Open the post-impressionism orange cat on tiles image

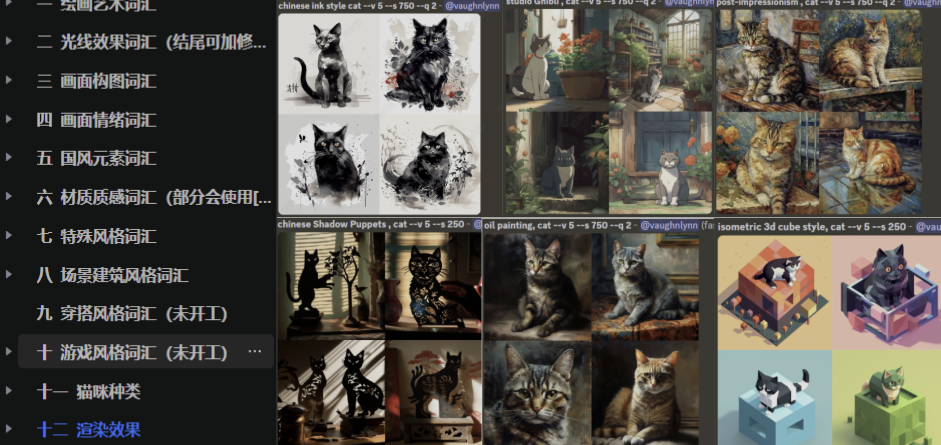871,163
